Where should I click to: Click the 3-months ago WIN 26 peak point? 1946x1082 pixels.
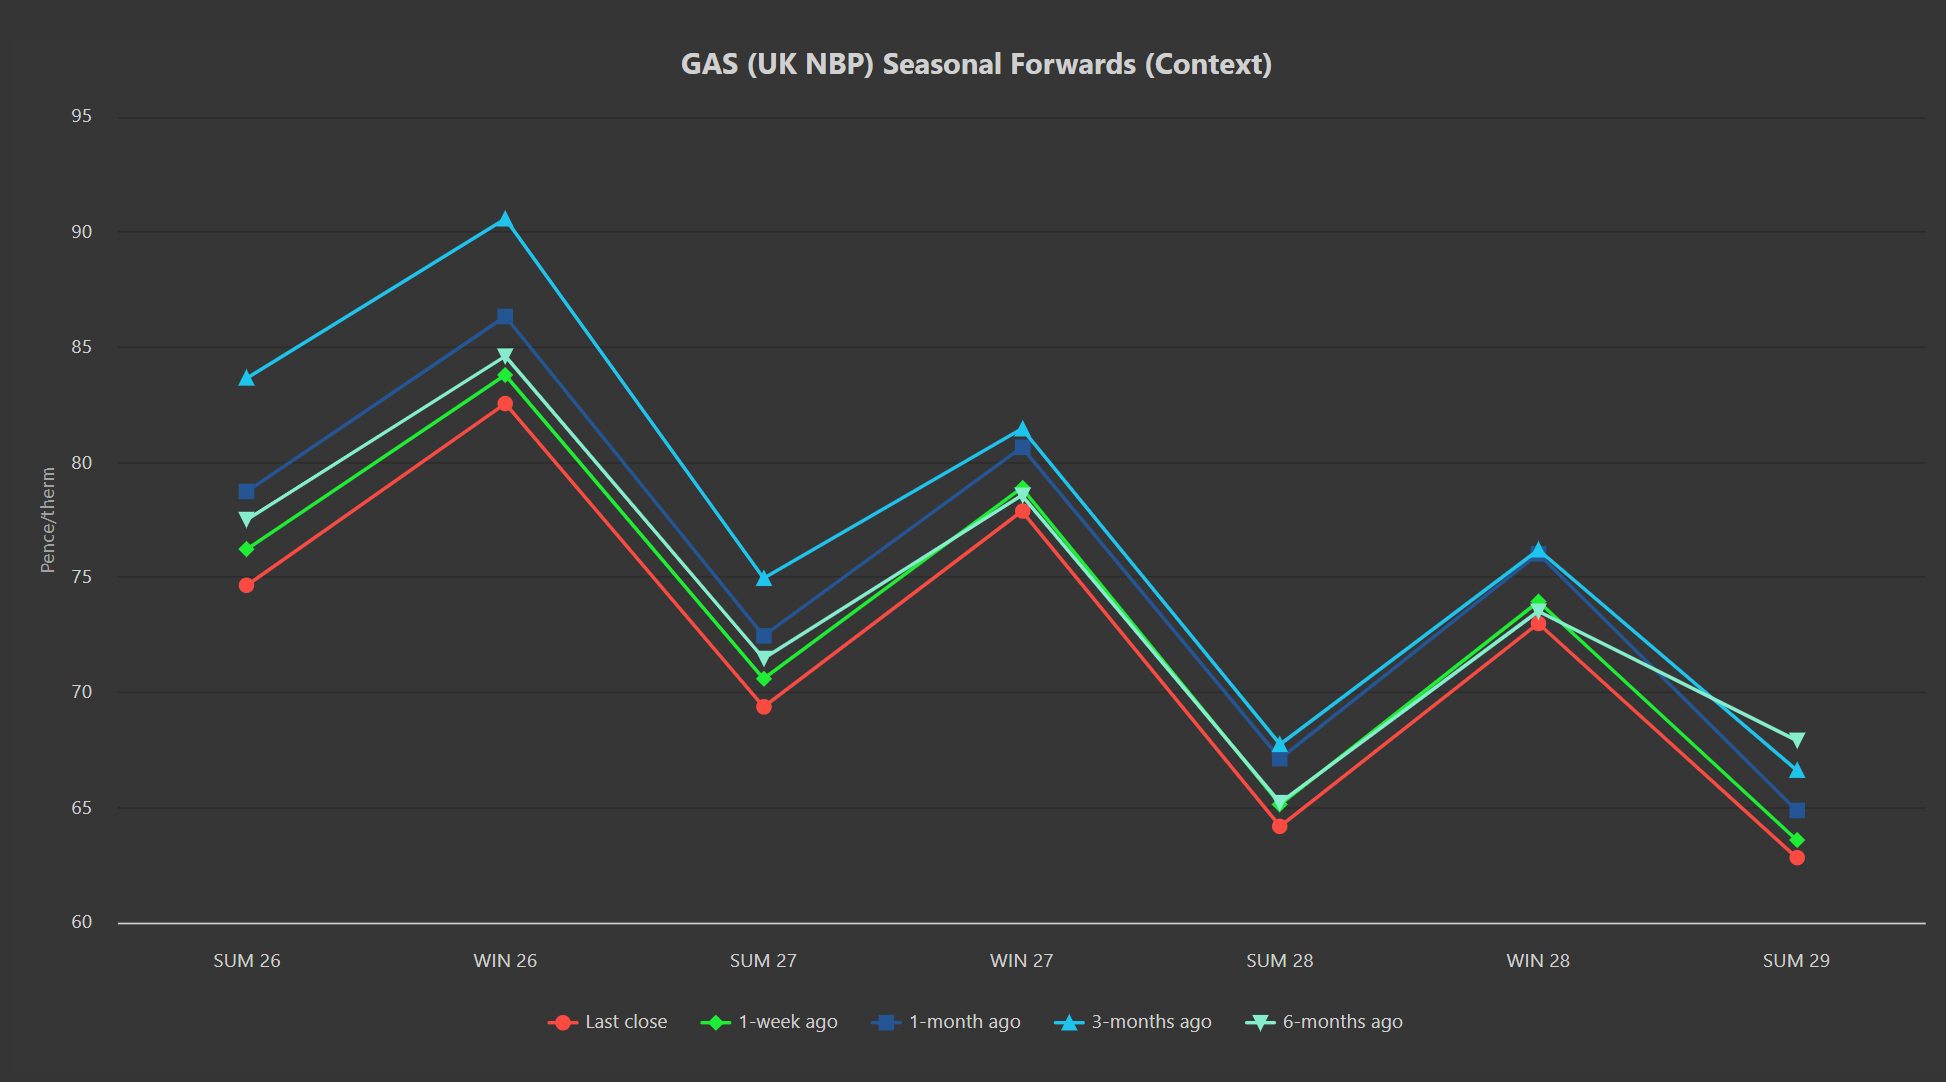coord(505,220)
